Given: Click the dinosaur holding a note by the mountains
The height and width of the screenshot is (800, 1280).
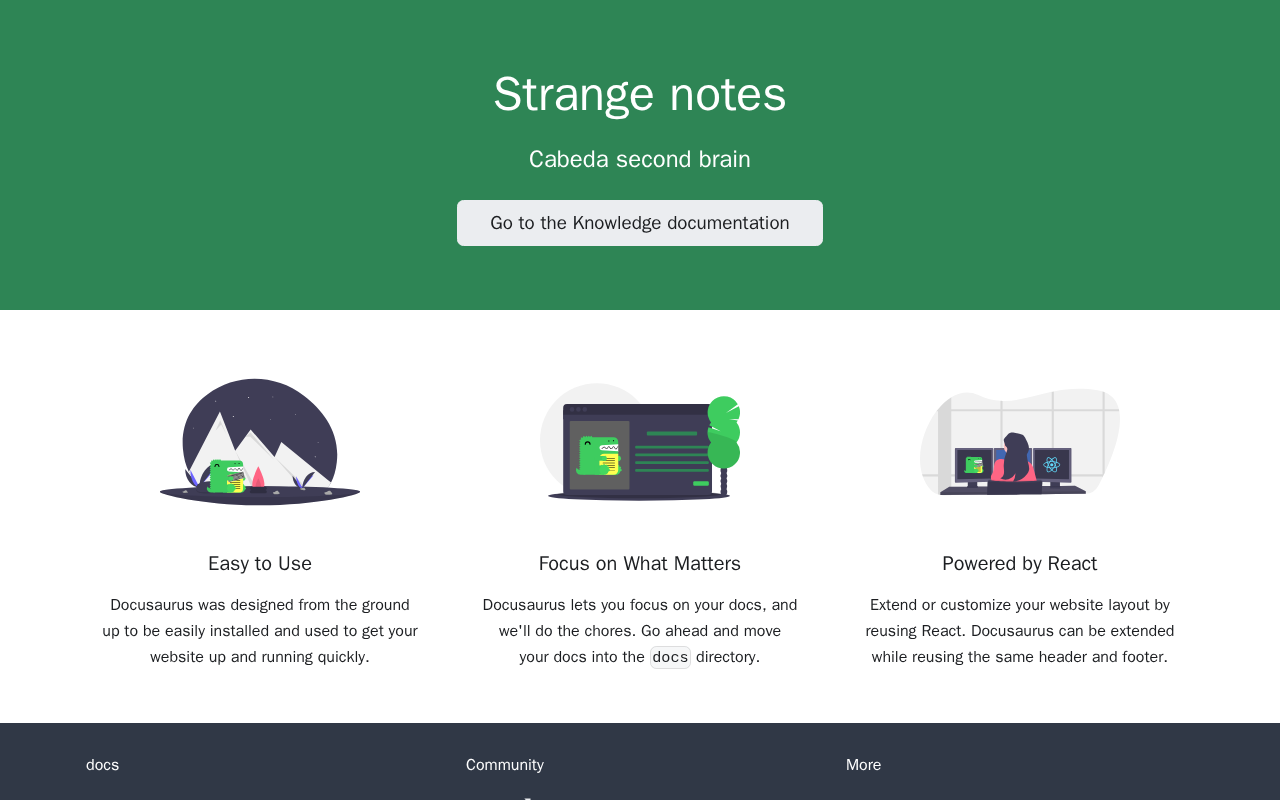Looking at the screenshot, I should point(227,476).
